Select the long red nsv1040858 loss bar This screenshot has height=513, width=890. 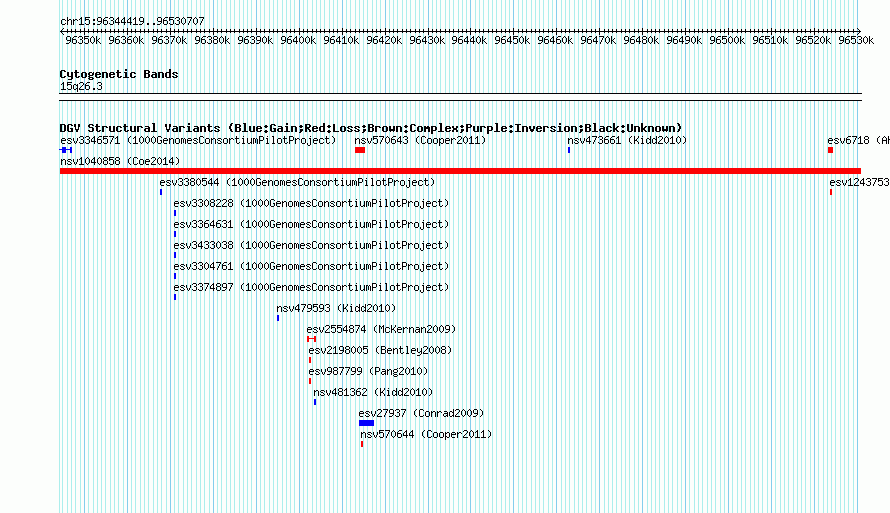click(x=460, y=171)
